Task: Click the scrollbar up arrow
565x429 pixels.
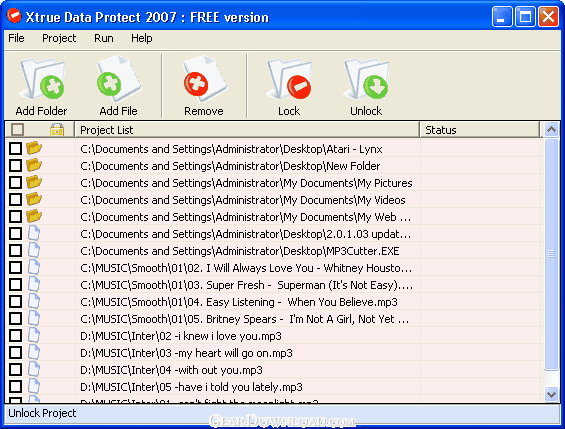Action: [x=551, y=129]
